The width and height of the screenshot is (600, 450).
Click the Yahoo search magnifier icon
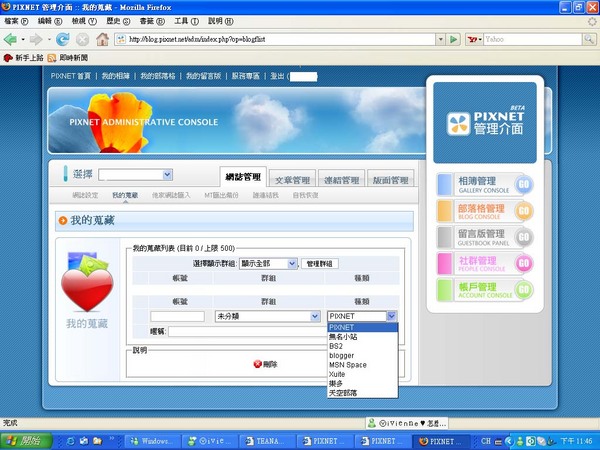pos(589,39)
